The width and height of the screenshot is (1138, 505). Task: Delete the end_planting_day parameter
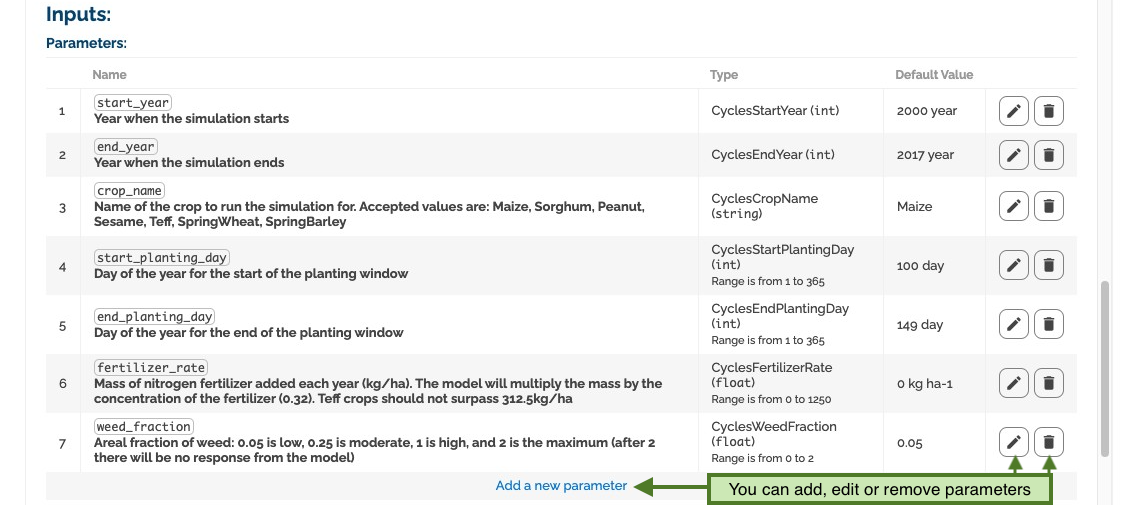1049,324
